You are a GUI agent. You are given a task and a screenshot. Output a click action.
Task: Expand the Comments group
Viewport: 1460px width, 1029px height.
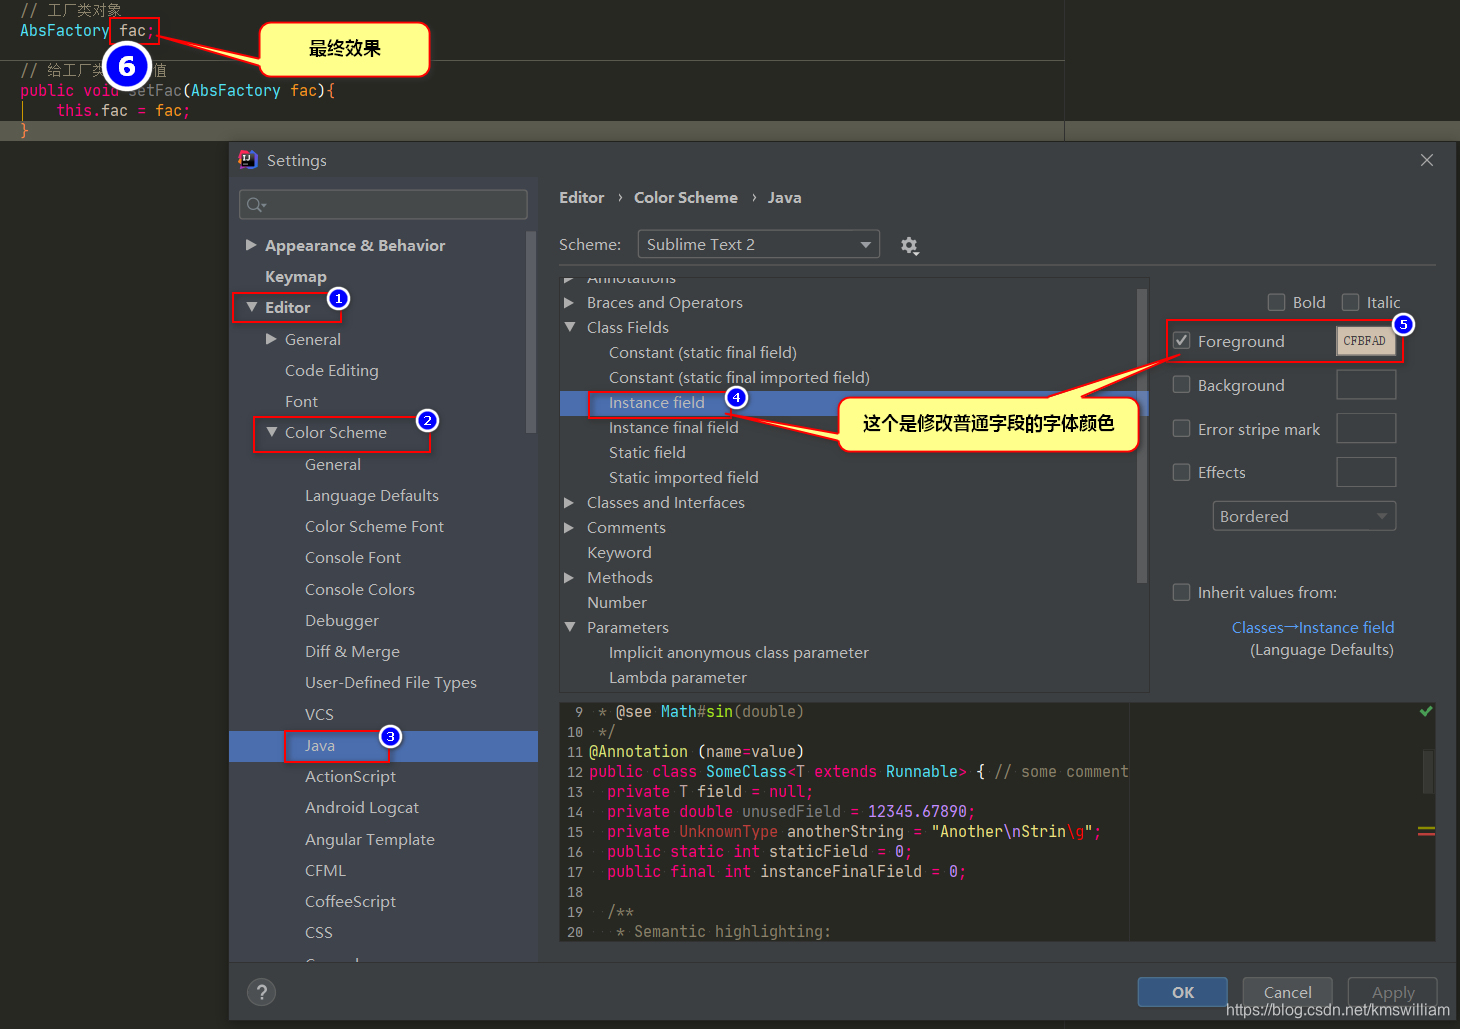point(569,527)
